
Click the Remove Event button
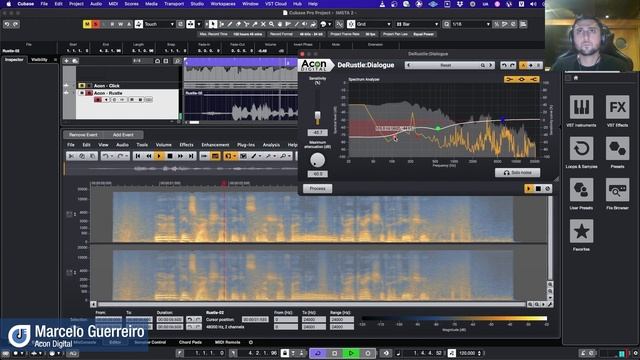(83, 135)
